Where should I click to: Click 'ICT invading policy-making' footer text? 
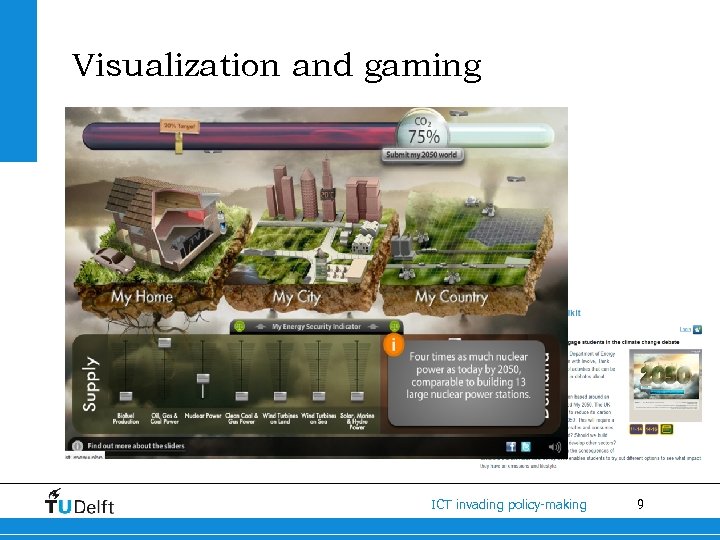pos(509,505)
